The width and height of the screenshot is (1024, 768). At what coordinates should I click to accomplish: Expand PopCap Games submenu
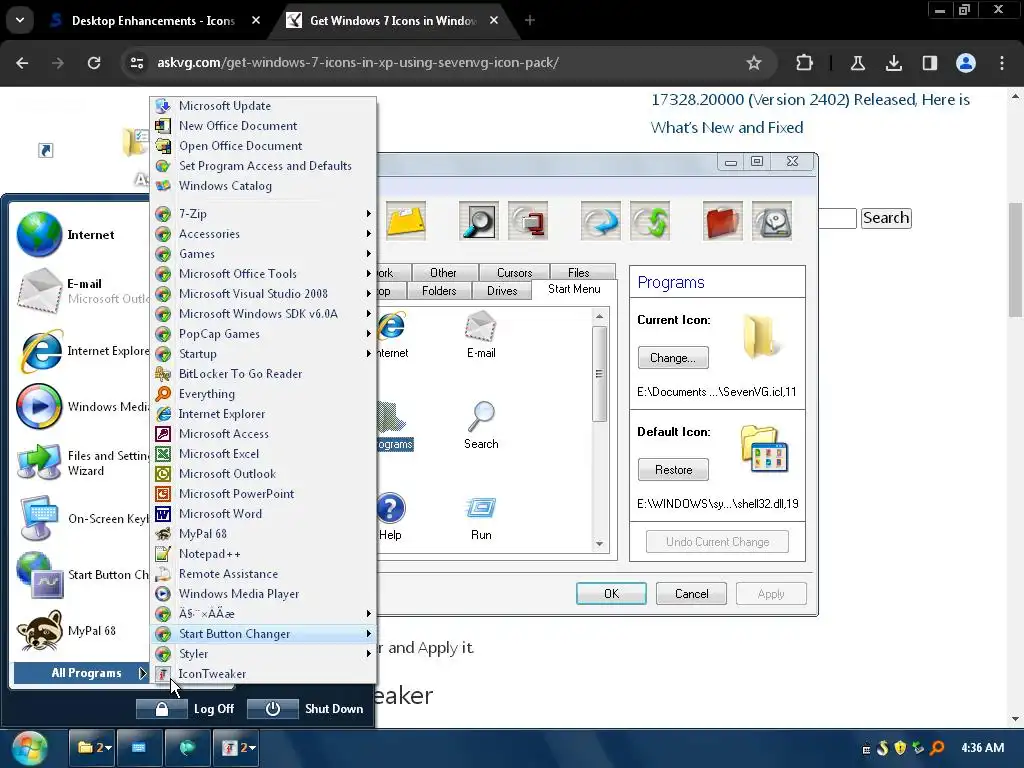264,334
